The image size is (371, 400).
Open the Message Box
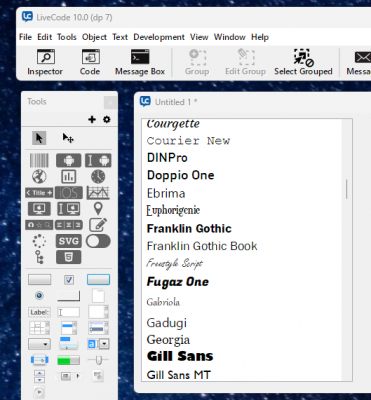tap(140, 62)
